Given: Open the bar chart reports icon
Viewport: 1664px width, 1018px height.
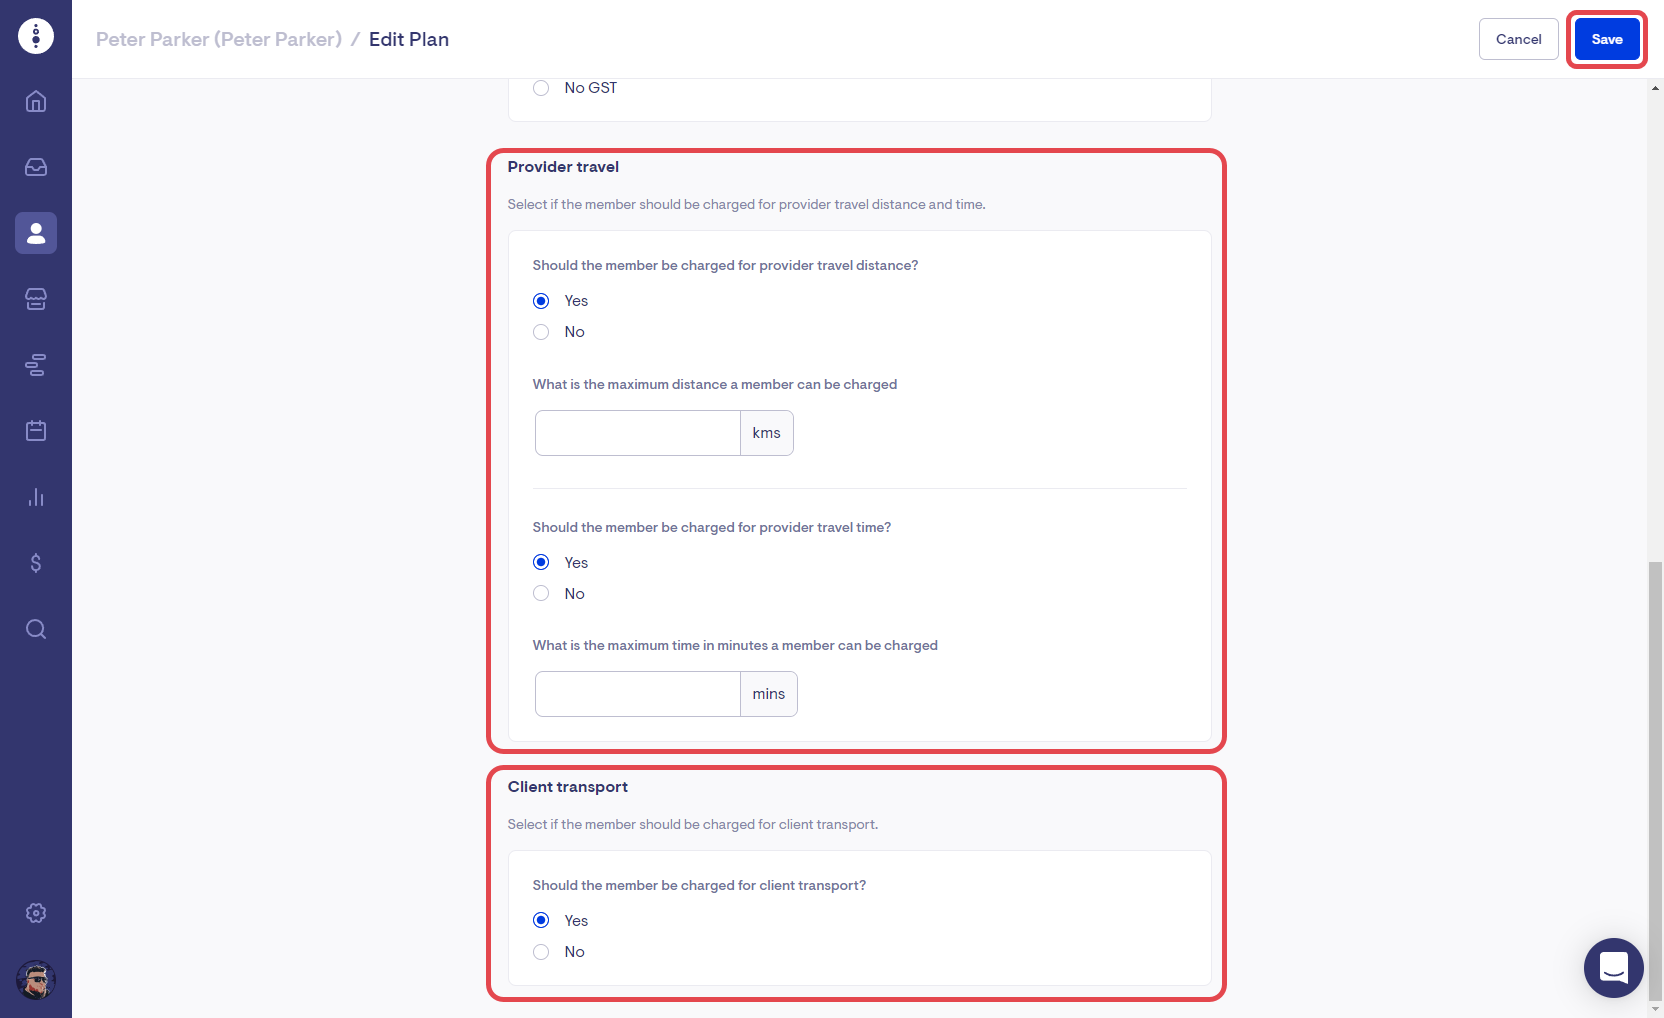Looking at the screenshot, I should pyautogui.click(x=36, y=497).
